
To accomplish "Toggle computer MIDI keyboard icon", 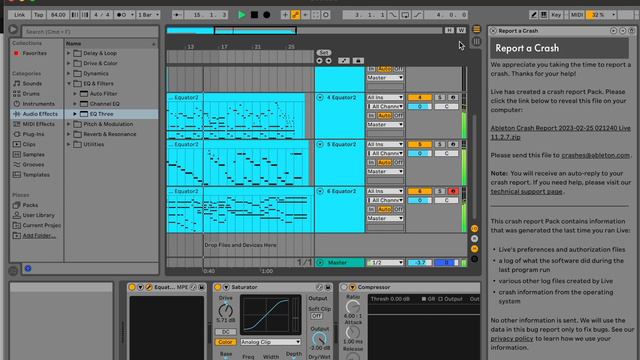I will [x=544, y=15].
